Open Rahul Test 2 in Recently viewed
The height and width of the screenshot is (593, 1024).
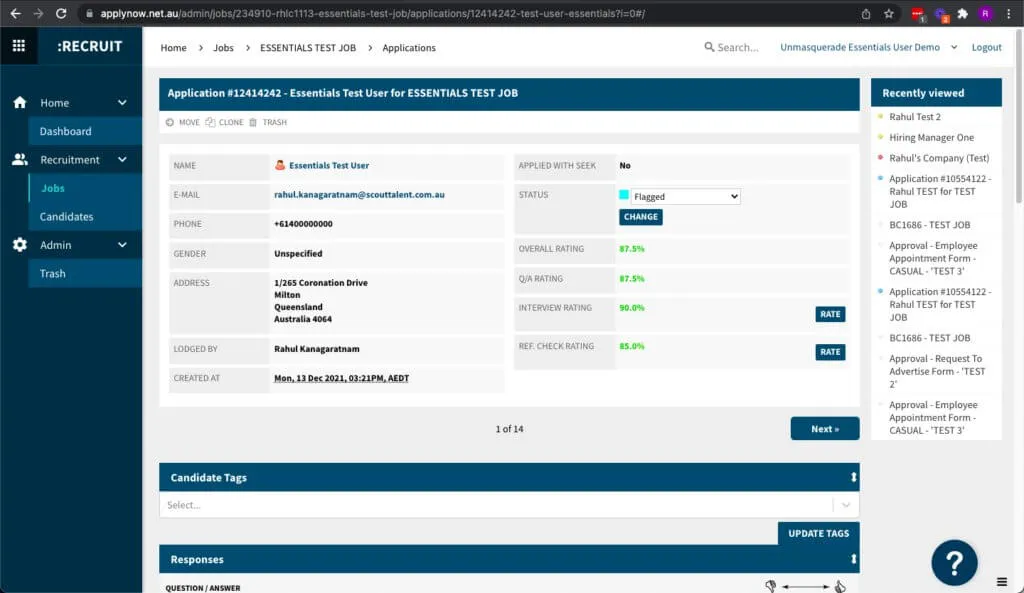pyautogui.click(x=915, y=117)
